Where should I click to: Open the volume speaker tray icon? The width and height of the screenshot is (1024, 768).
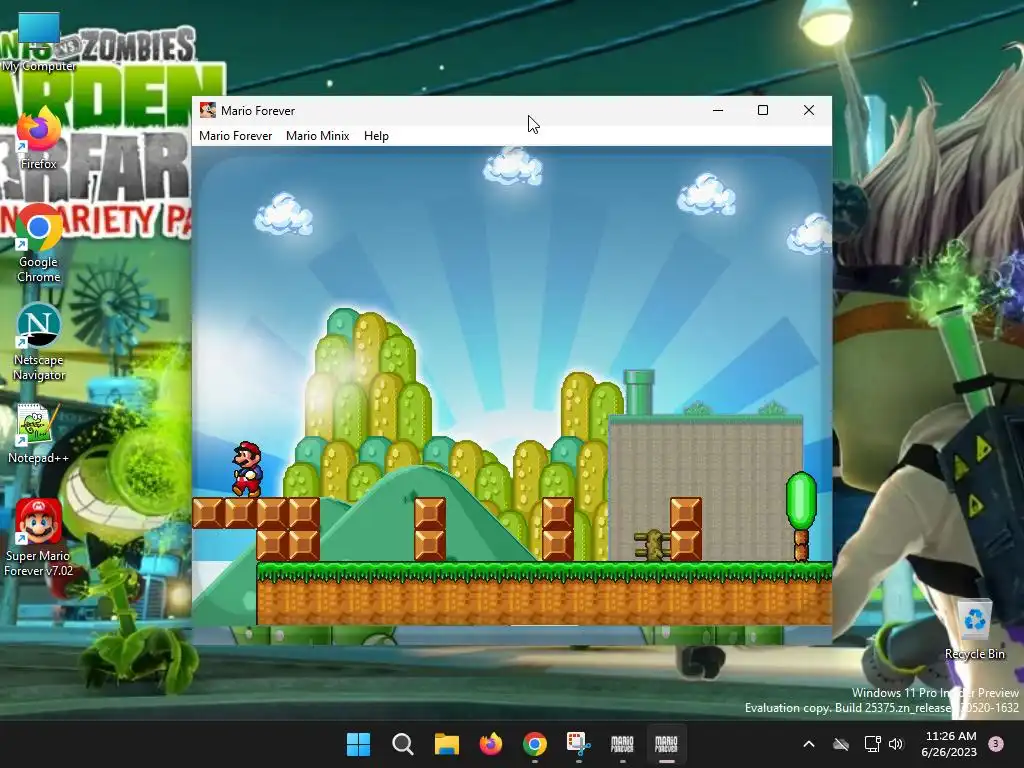pos(896,744)
